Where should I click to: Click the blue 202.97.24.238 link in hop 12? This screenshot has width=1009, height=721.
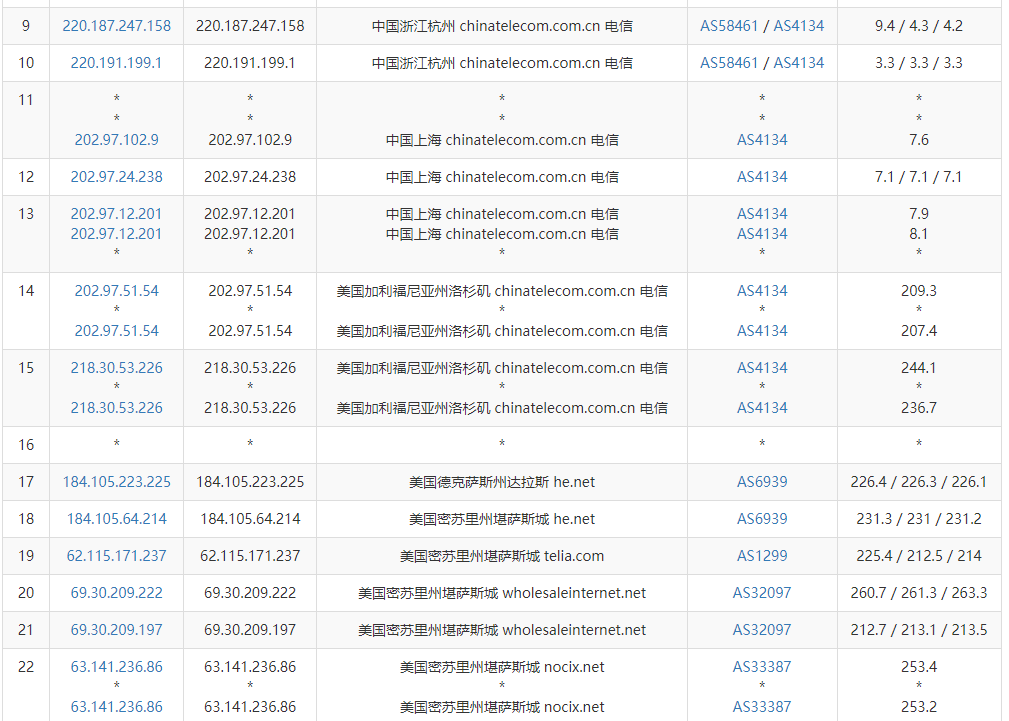coord(116,177)
